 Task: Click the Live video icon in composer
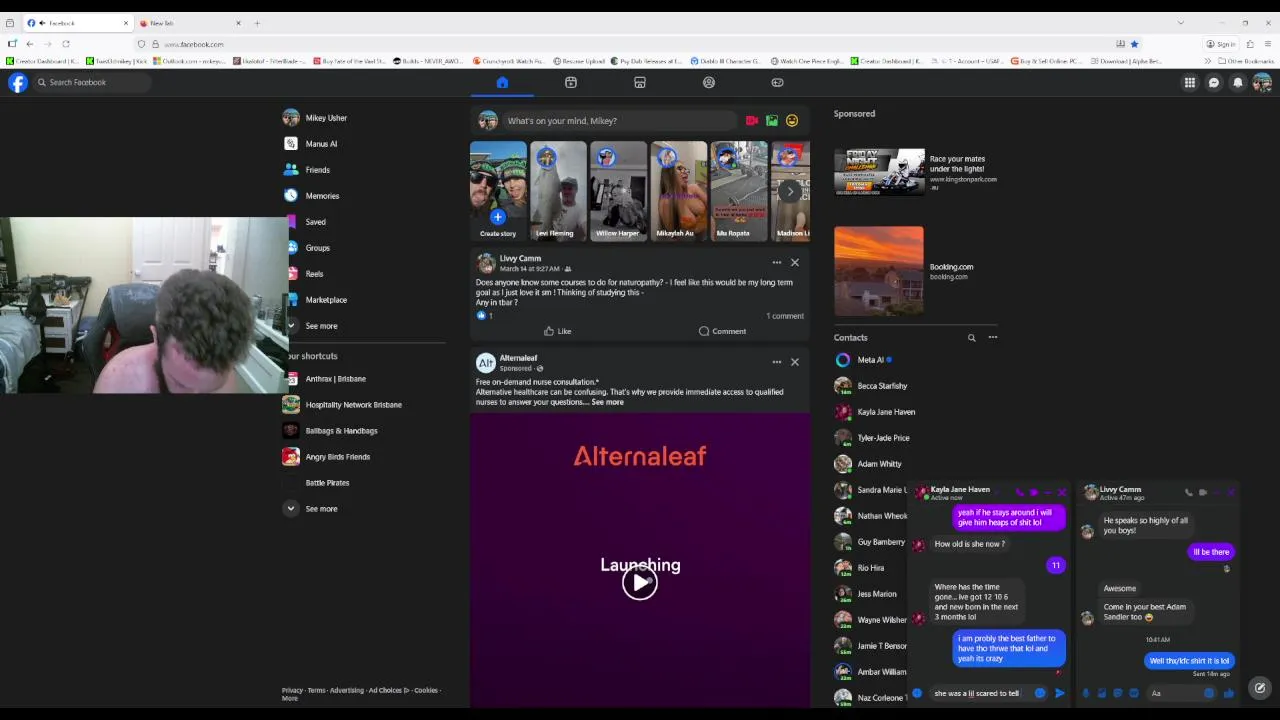(752, 121)
